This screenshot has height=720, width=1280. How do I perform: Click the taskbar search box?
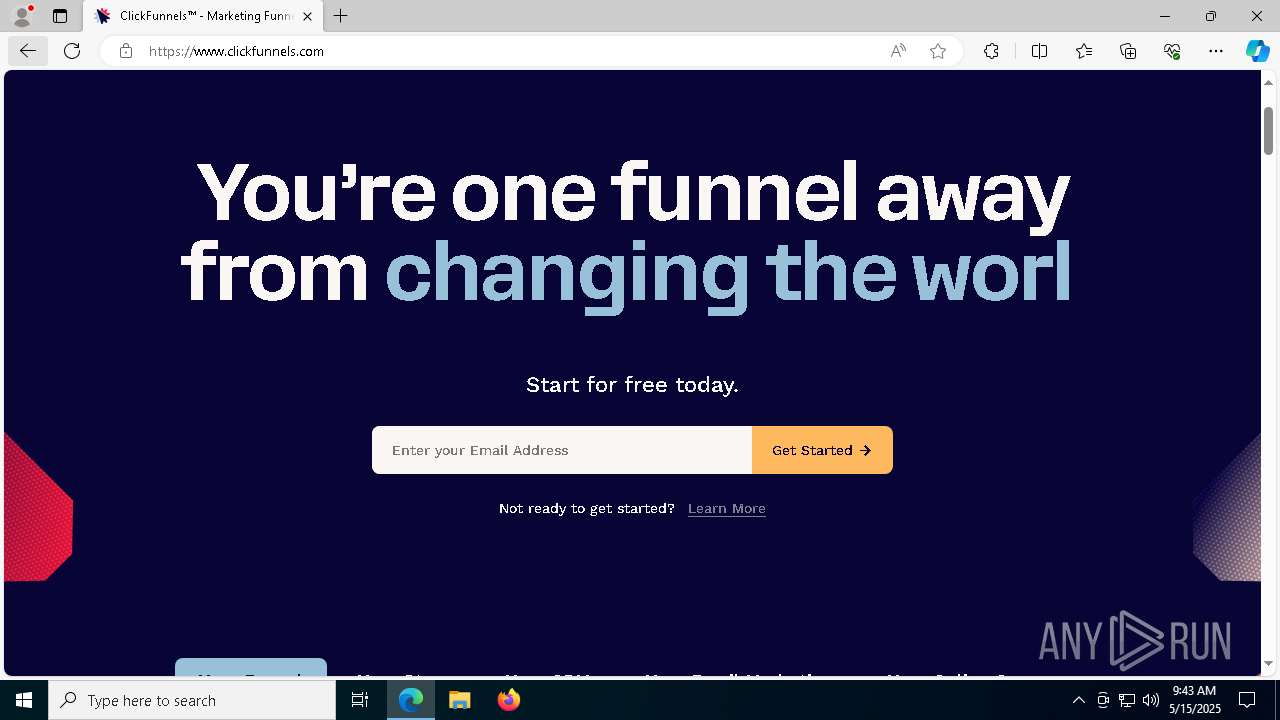click(x=192, y=700)
